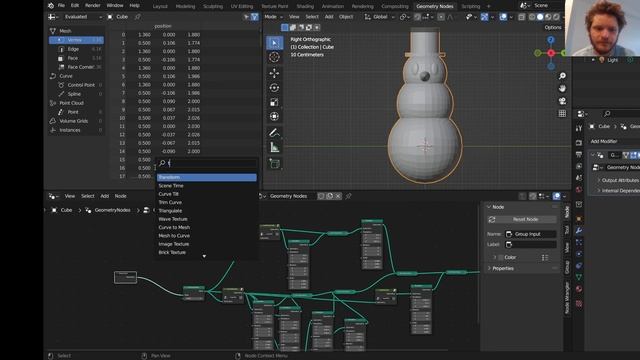Open the Render menu
Screen dimensions: 640x360
(x=93, y=6)
